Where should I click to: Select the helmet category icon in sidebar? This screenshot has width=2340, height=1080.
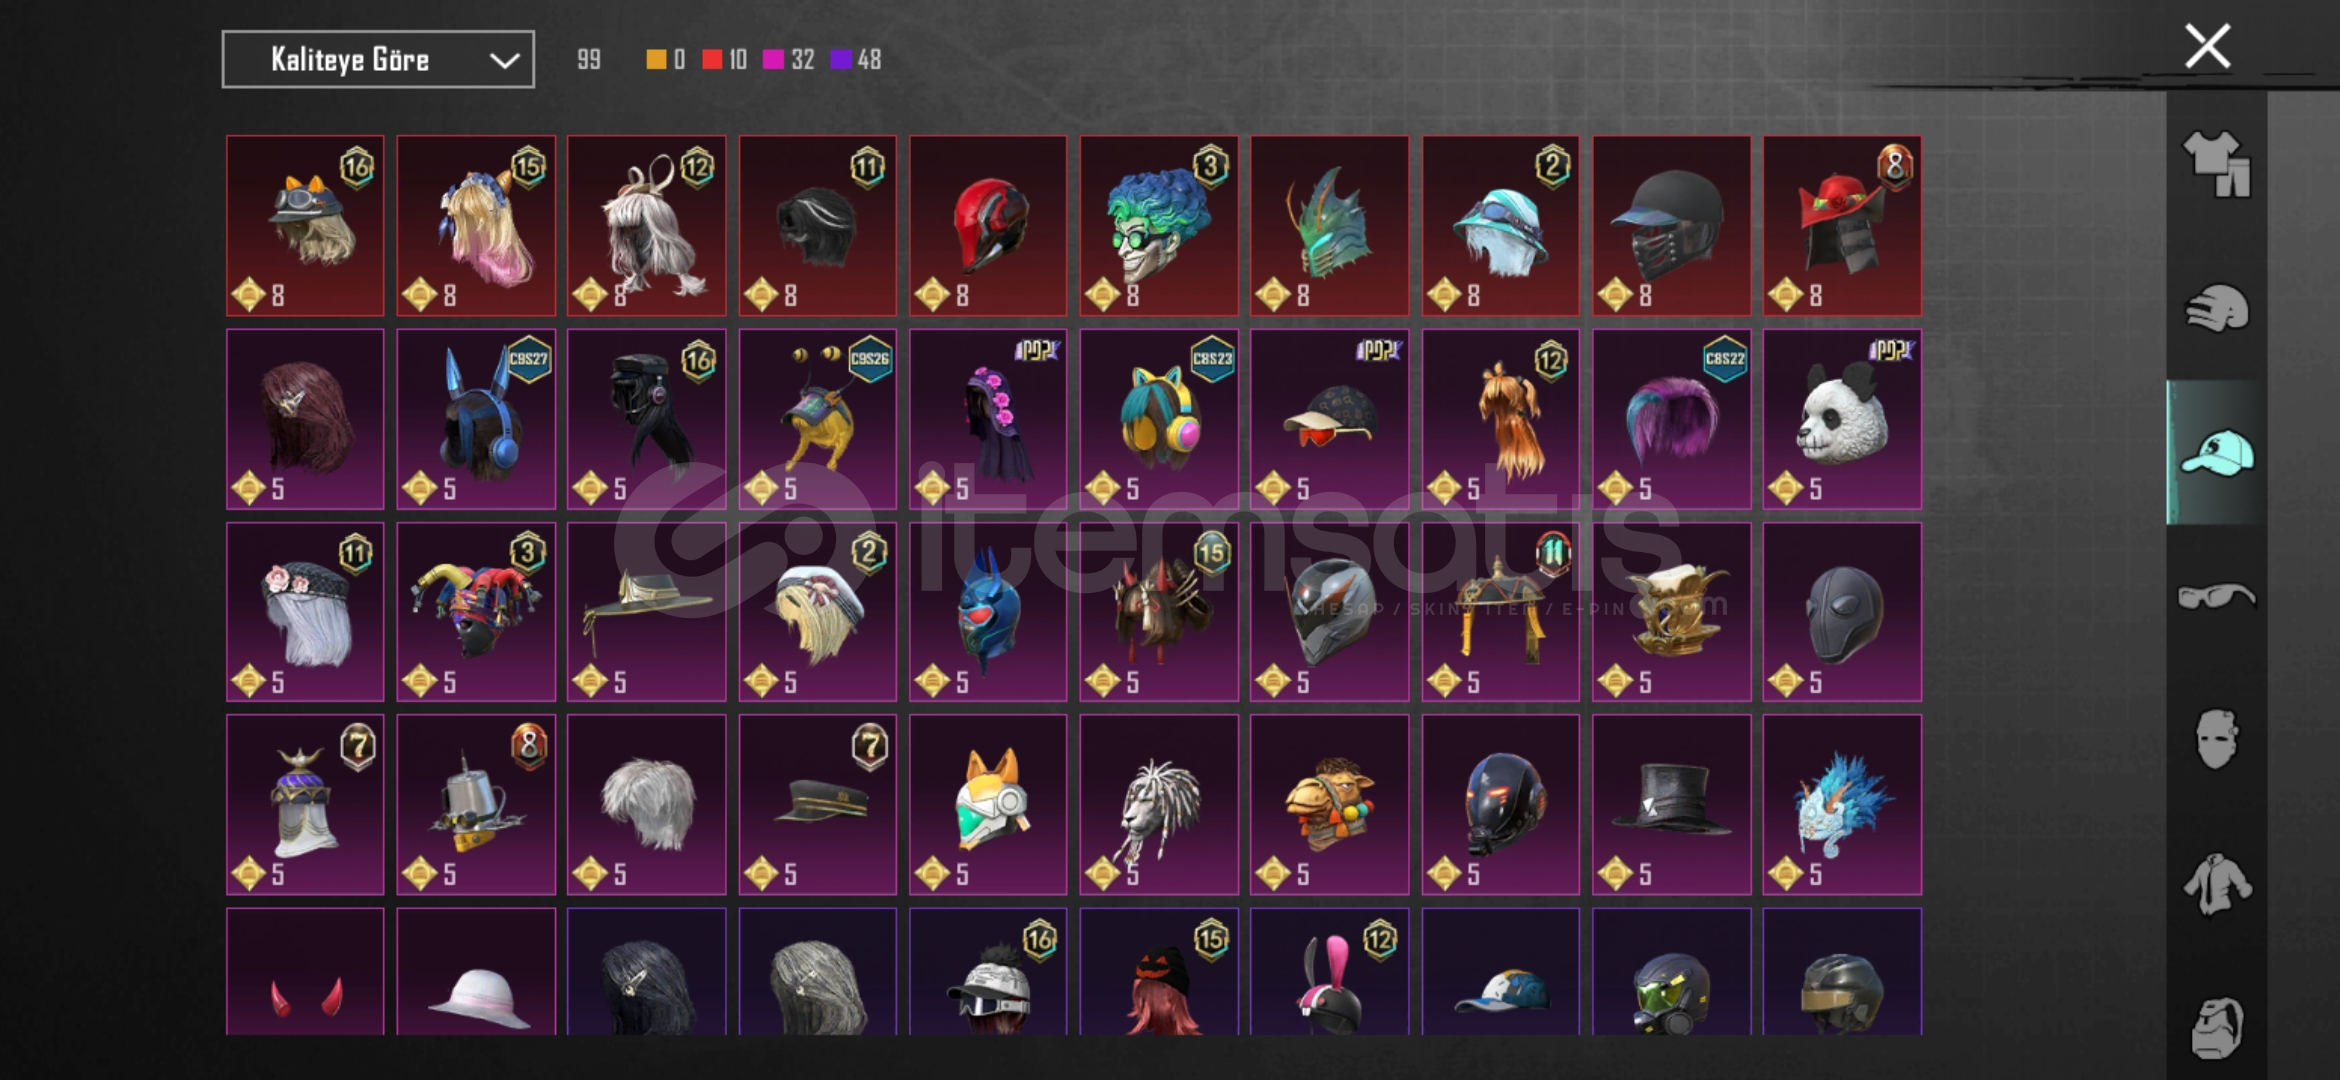[2217, 308]
